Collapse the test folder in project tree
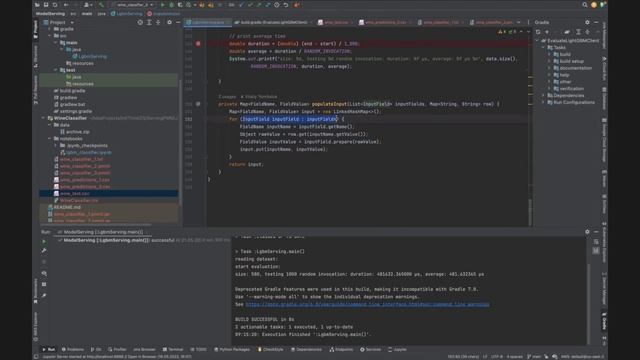The image size is (640, 360). point(56,70)
